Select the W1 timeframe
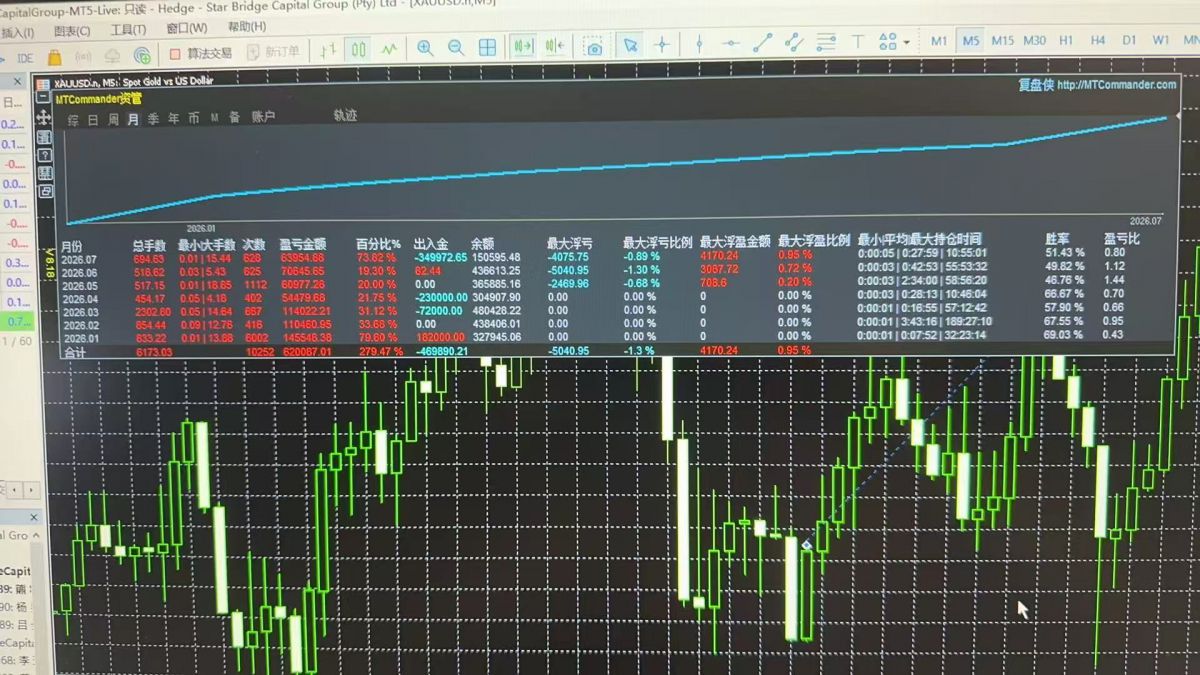This screenshot has height=675, width=1200. pyautogui.click(x=1160, y=40)
